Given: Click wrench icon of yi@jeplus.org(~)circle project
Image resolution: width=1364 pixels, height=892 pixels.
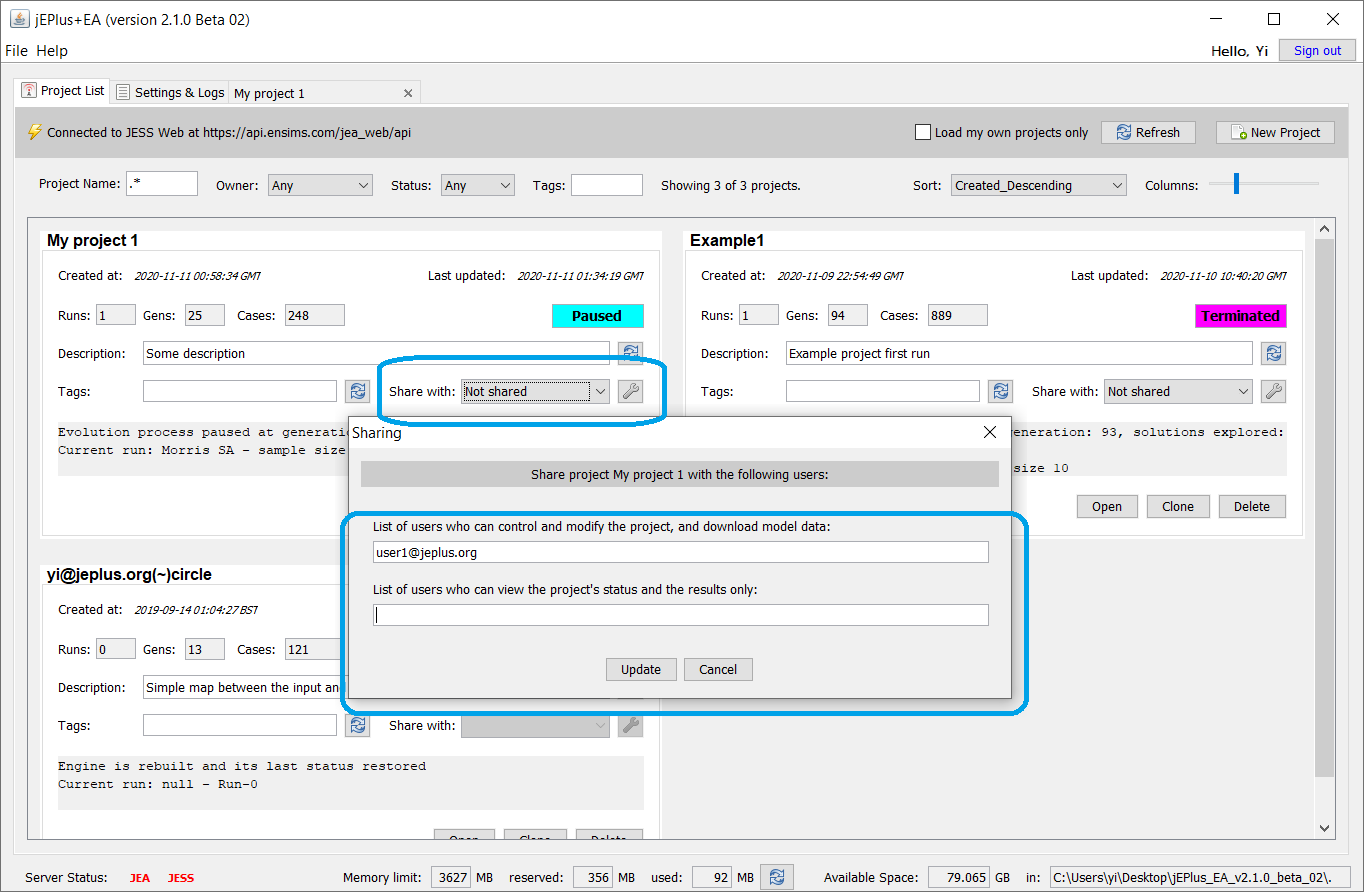Looking at the screenshot, I should pos(630,725).
